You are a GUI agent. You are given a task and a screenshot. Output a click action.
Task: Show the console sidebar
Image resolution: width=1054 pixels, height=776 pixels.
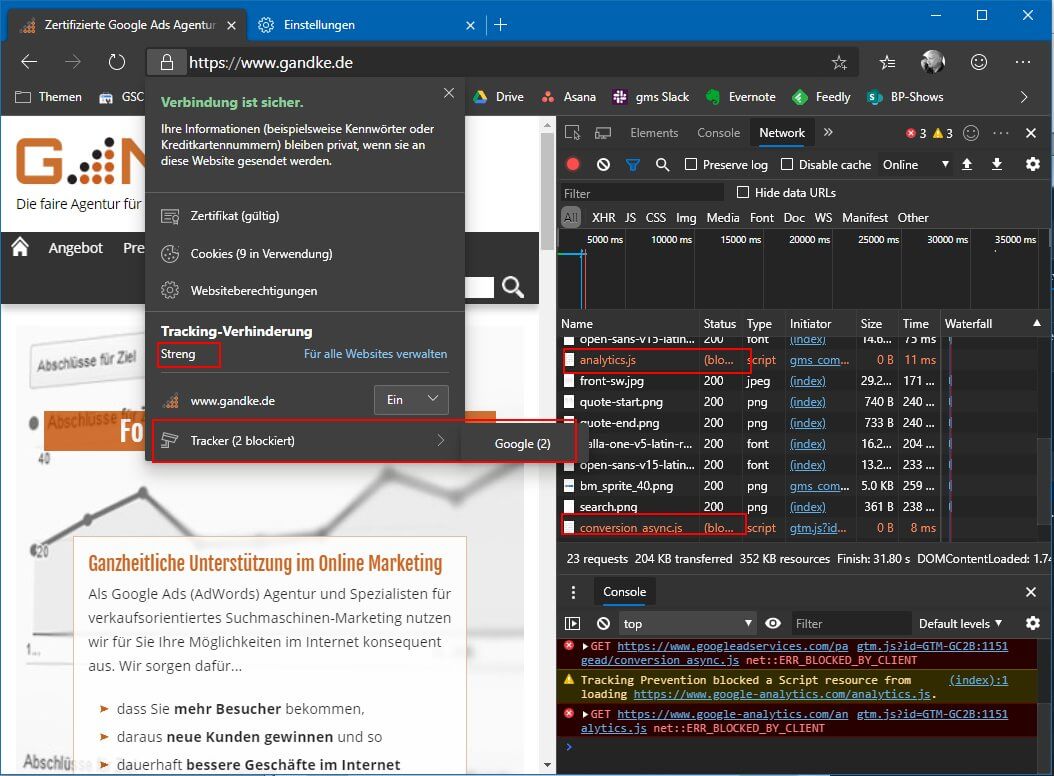coord(572,623)
